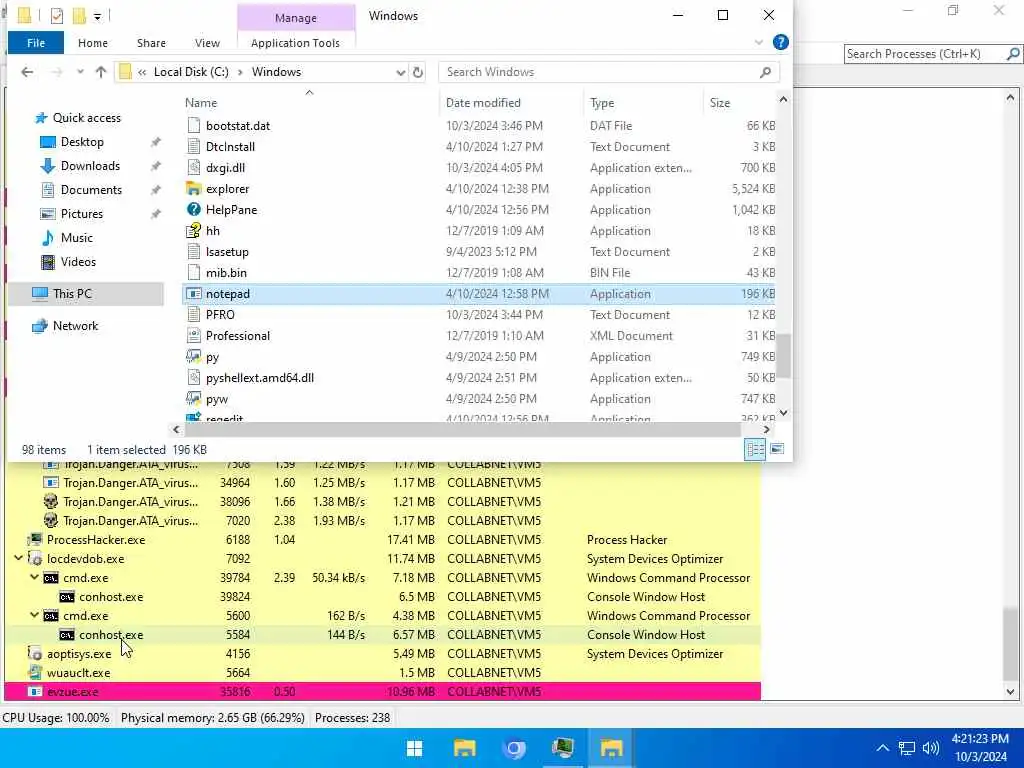This screenshot has height=768, width=1024.
Task: Open Quick access in navigation pane
Action: pyautogui.click(x=87, y=118)
